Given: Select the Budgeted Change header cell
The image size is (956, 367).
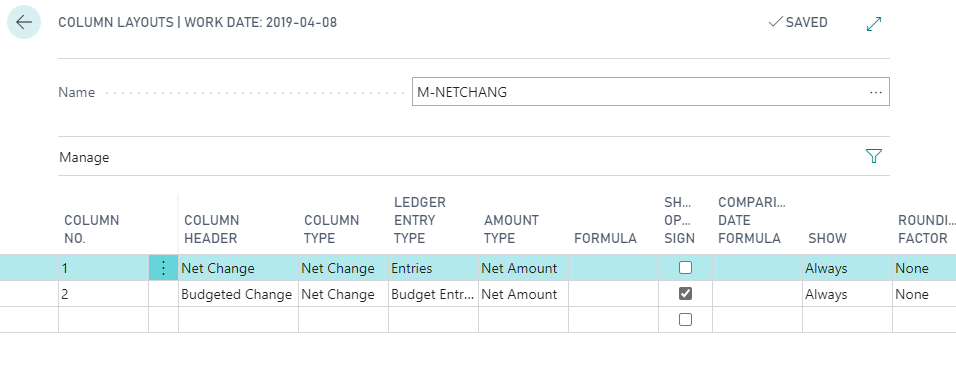Looking at the screenshot, I should point(238,294).
